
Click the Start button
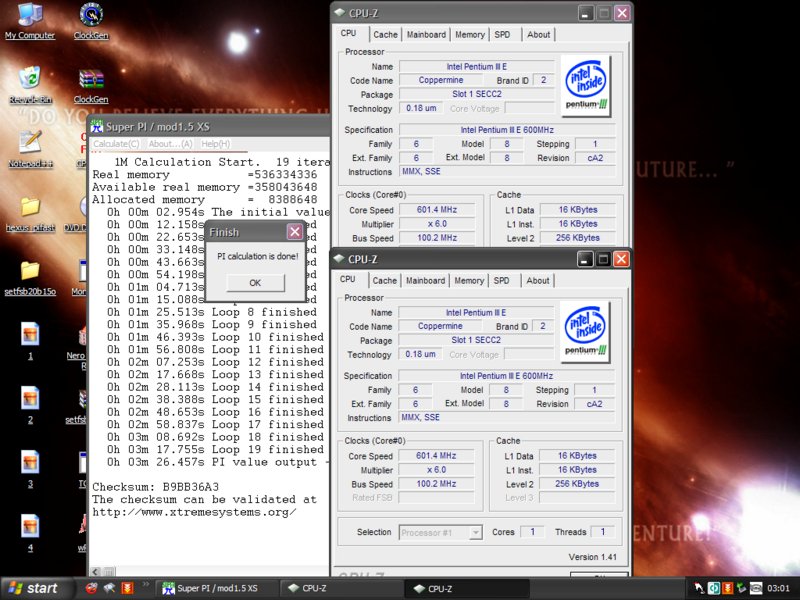coord(35,588)
